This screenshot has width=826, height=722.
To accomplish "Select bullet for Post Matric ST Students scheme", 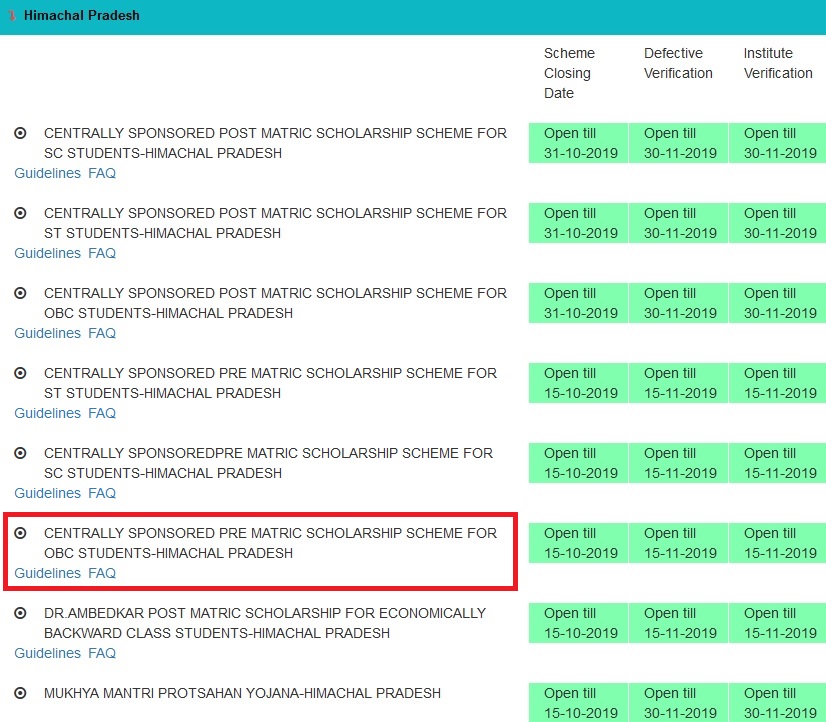I will [20, 213].
